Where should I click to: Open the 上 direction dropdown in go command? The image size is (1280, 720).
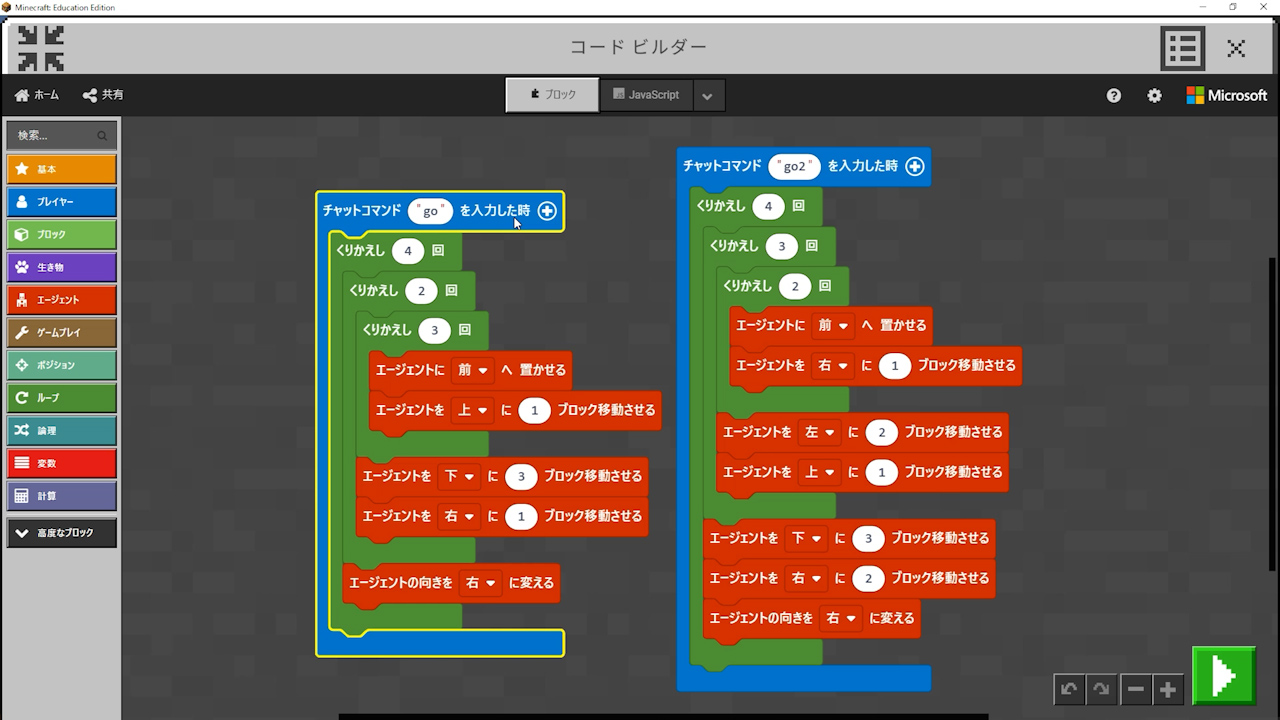(473, 410)
